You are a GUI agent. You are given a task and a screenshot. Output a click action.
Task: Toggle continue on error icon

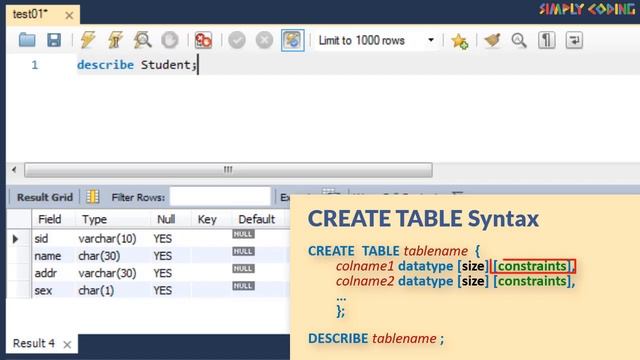(203, 40)
